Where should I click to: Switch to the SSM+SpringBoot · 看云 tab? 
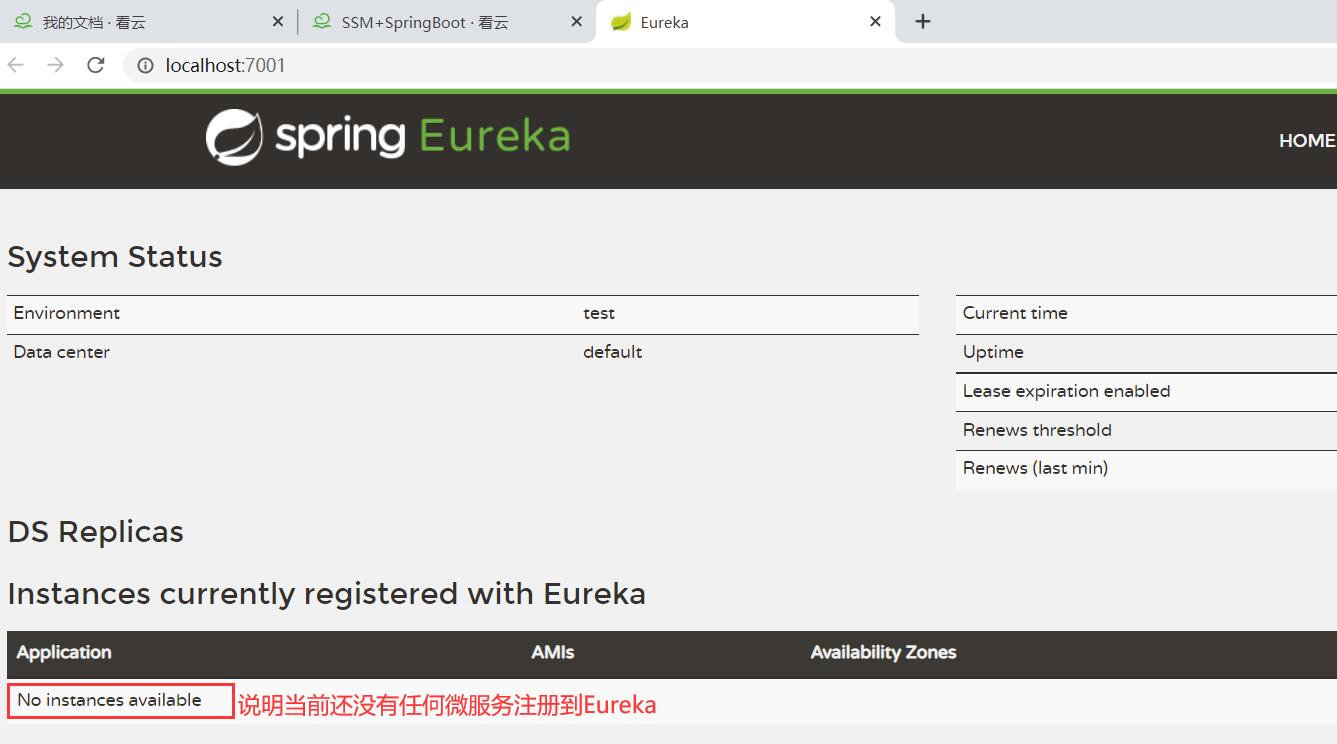coord(446,22)
